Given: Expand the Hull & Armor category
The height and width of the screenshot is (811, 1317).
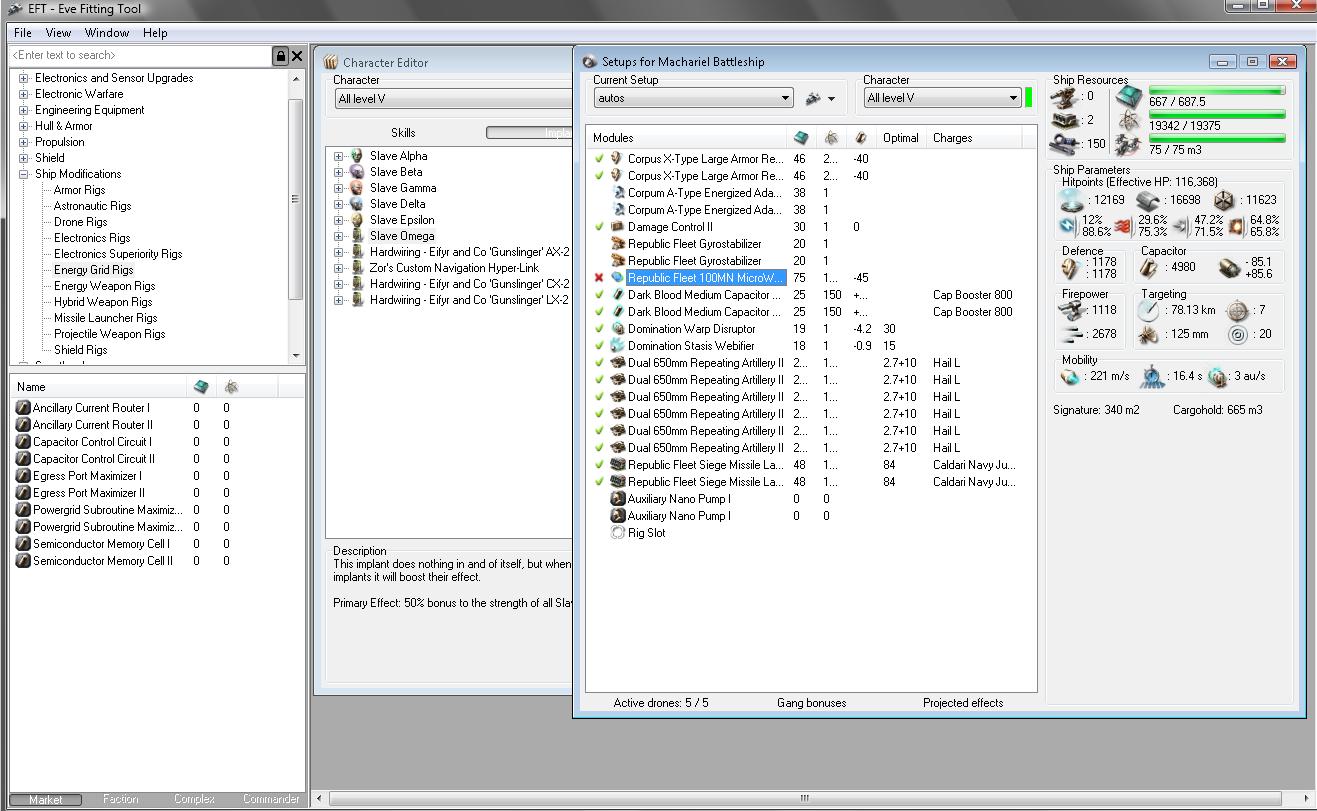Looking at the screenshot, I should coord(23,126).
